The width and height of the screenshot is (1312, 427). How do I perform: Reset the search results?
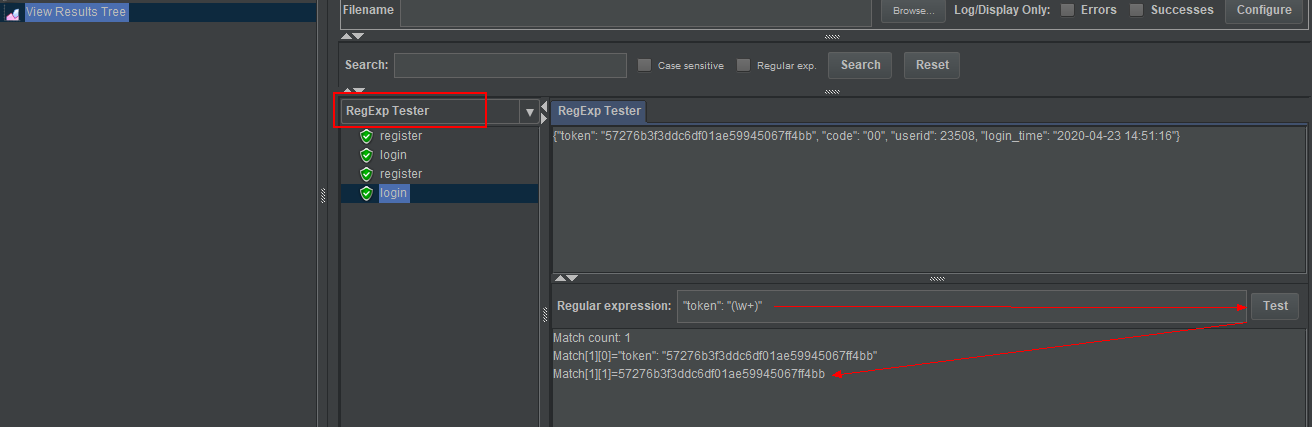pos(932,65)
